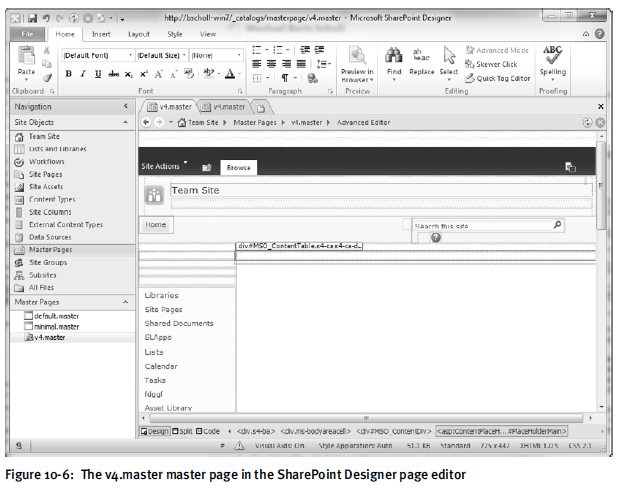The height and width of the screenshot is (489, 622).
Task: Click the Help question mark icon
Action: pos(599,34)
